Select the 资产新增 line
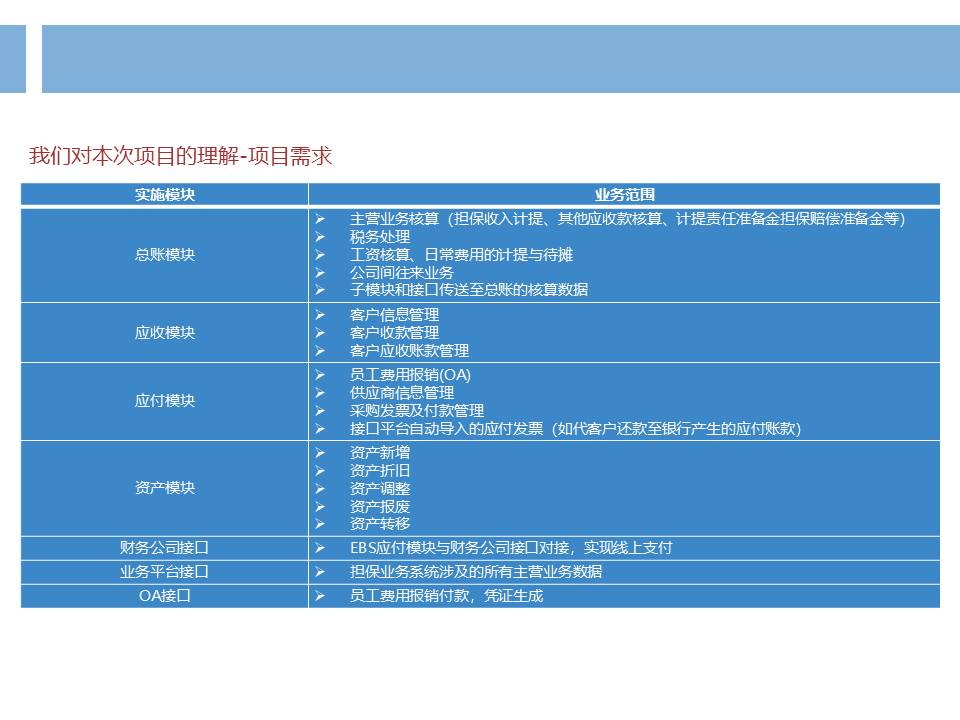Image resolution: width=960 pixels, height=720 pixels. point(380,452)
